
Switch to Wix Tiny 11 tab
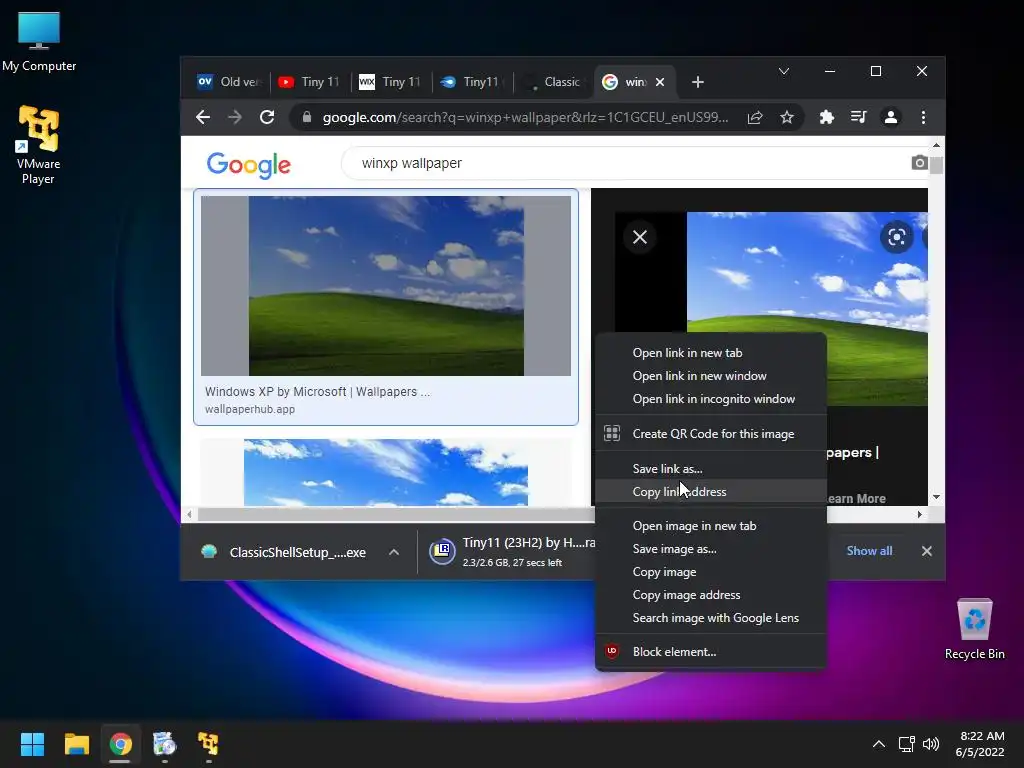[x=390, y=82]
